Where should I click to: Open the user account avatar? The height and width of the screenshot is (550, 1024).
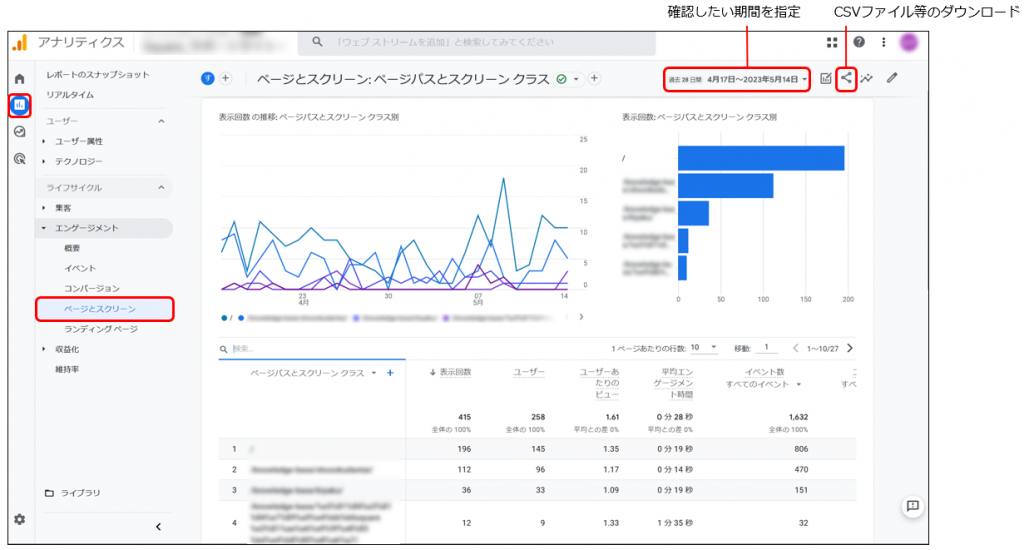[x=908, y=42]
